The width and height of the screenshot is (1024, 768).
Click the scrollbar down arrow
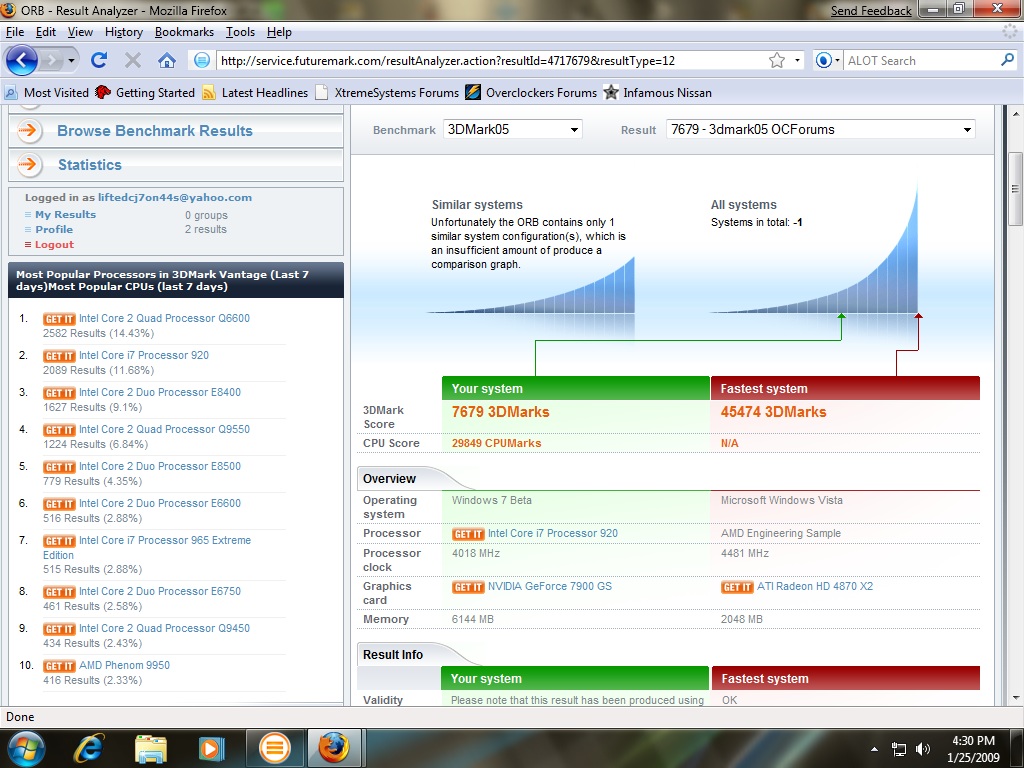[x=1016, y=698]
